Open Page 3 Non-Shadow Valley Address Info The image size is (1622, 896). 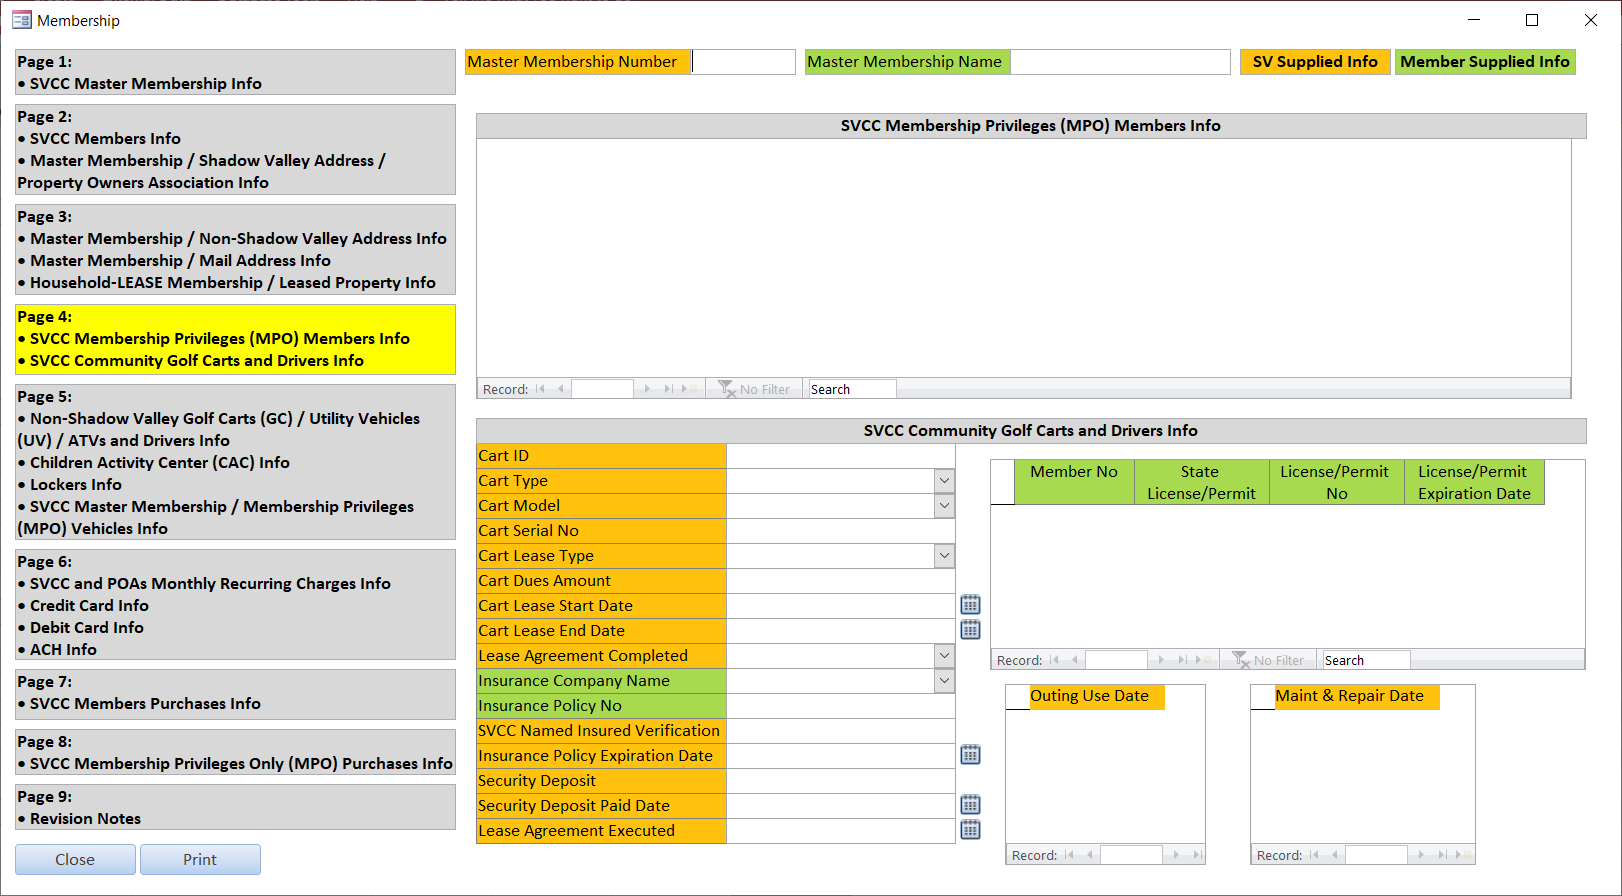(x=235, y=249)
